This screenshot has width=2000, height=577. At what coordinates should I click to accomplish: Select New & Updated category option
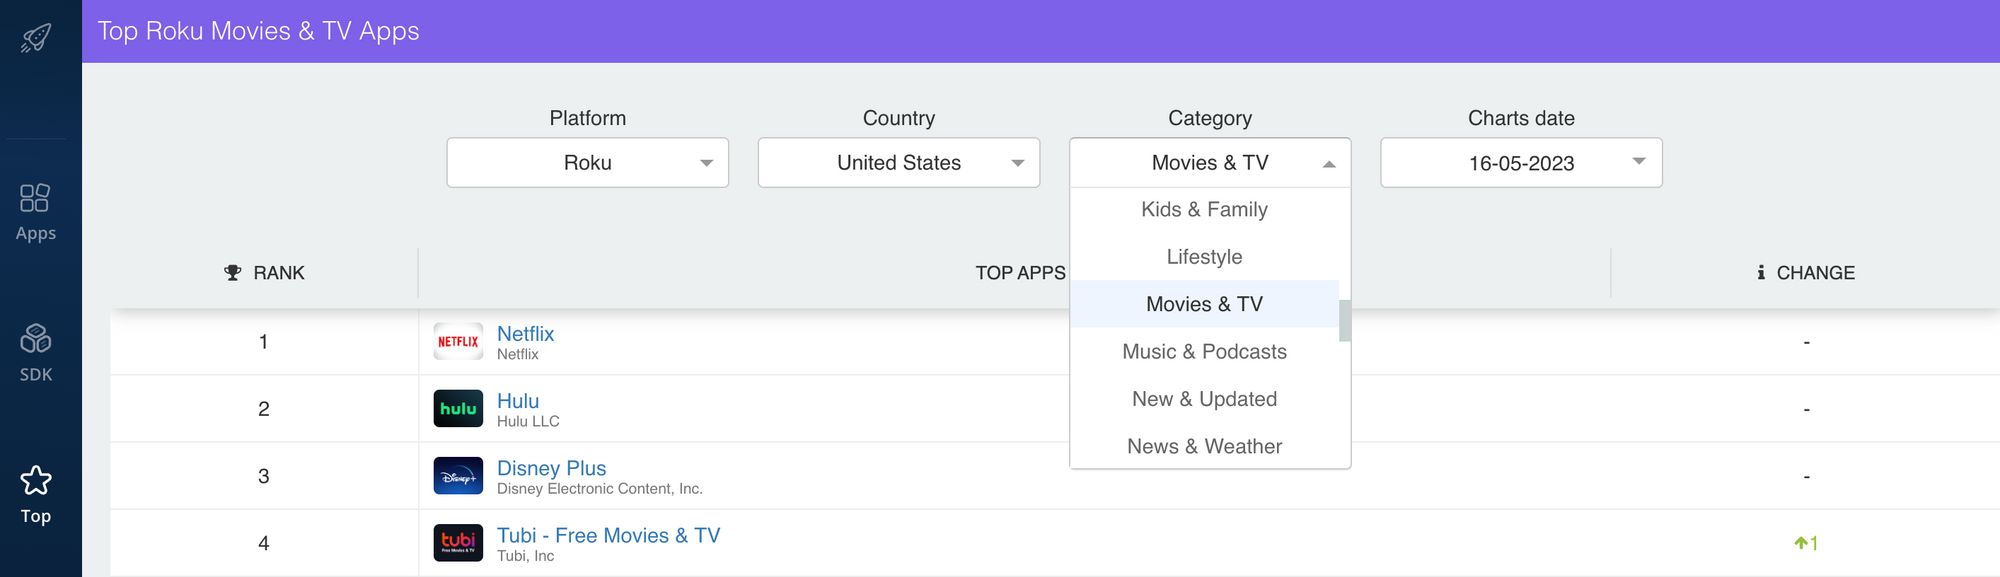(x=1204, y=399)
